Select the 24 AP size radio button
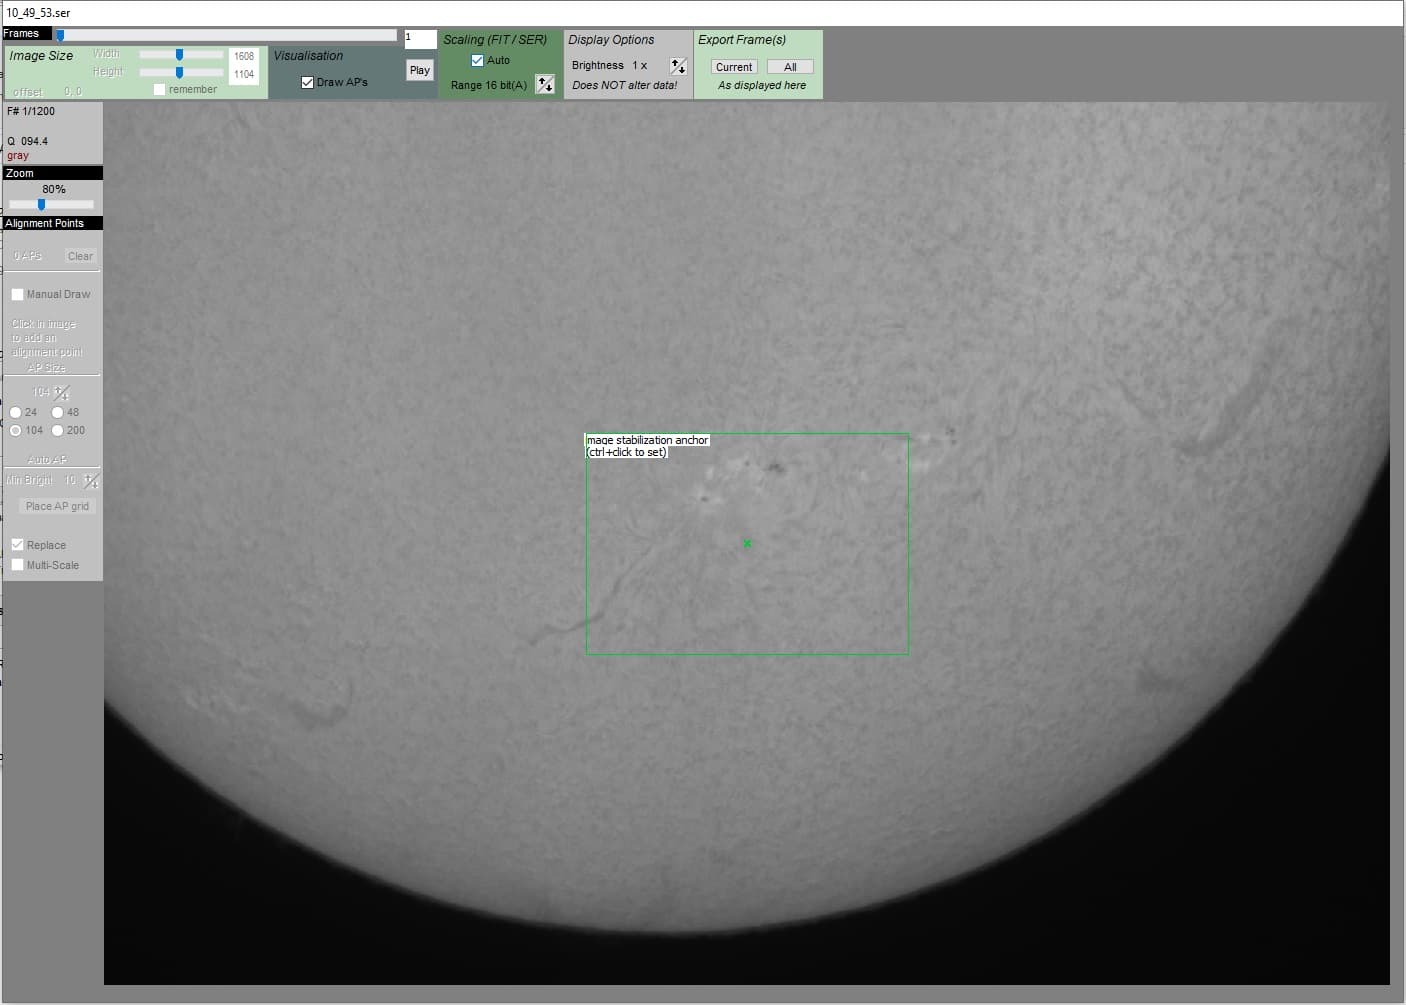Viewport: 1406px width, 1005px height. point(16,412)
